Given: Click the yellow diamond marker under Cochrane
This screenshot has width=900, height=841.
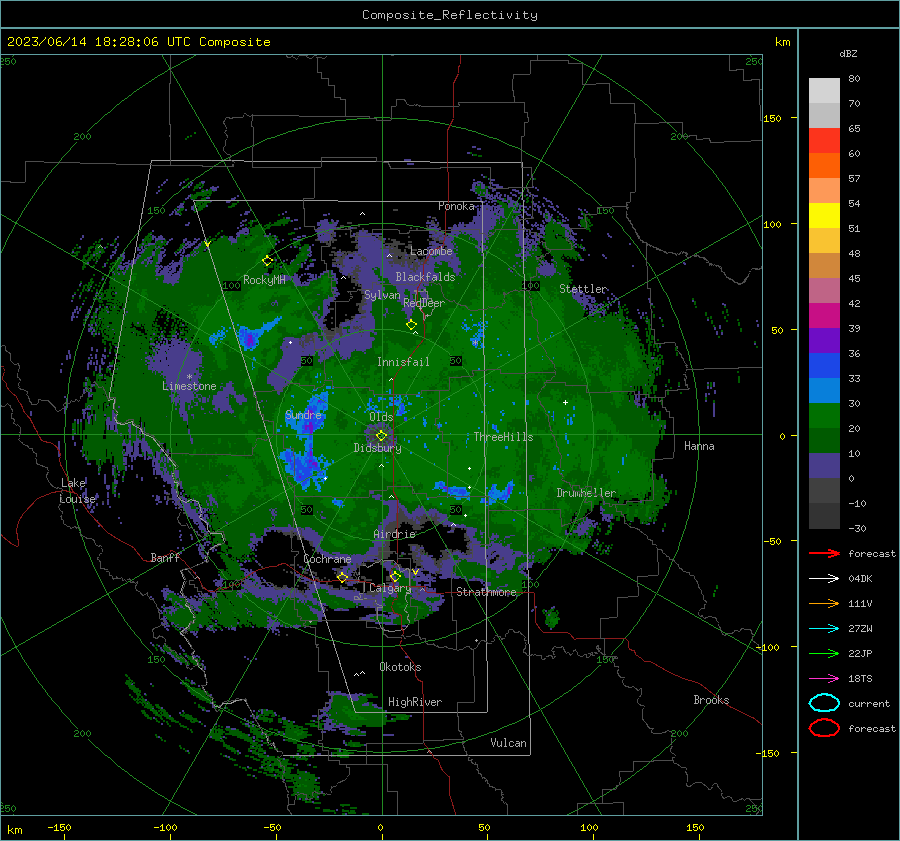Looking at the screenshot, I should point(343,577).
